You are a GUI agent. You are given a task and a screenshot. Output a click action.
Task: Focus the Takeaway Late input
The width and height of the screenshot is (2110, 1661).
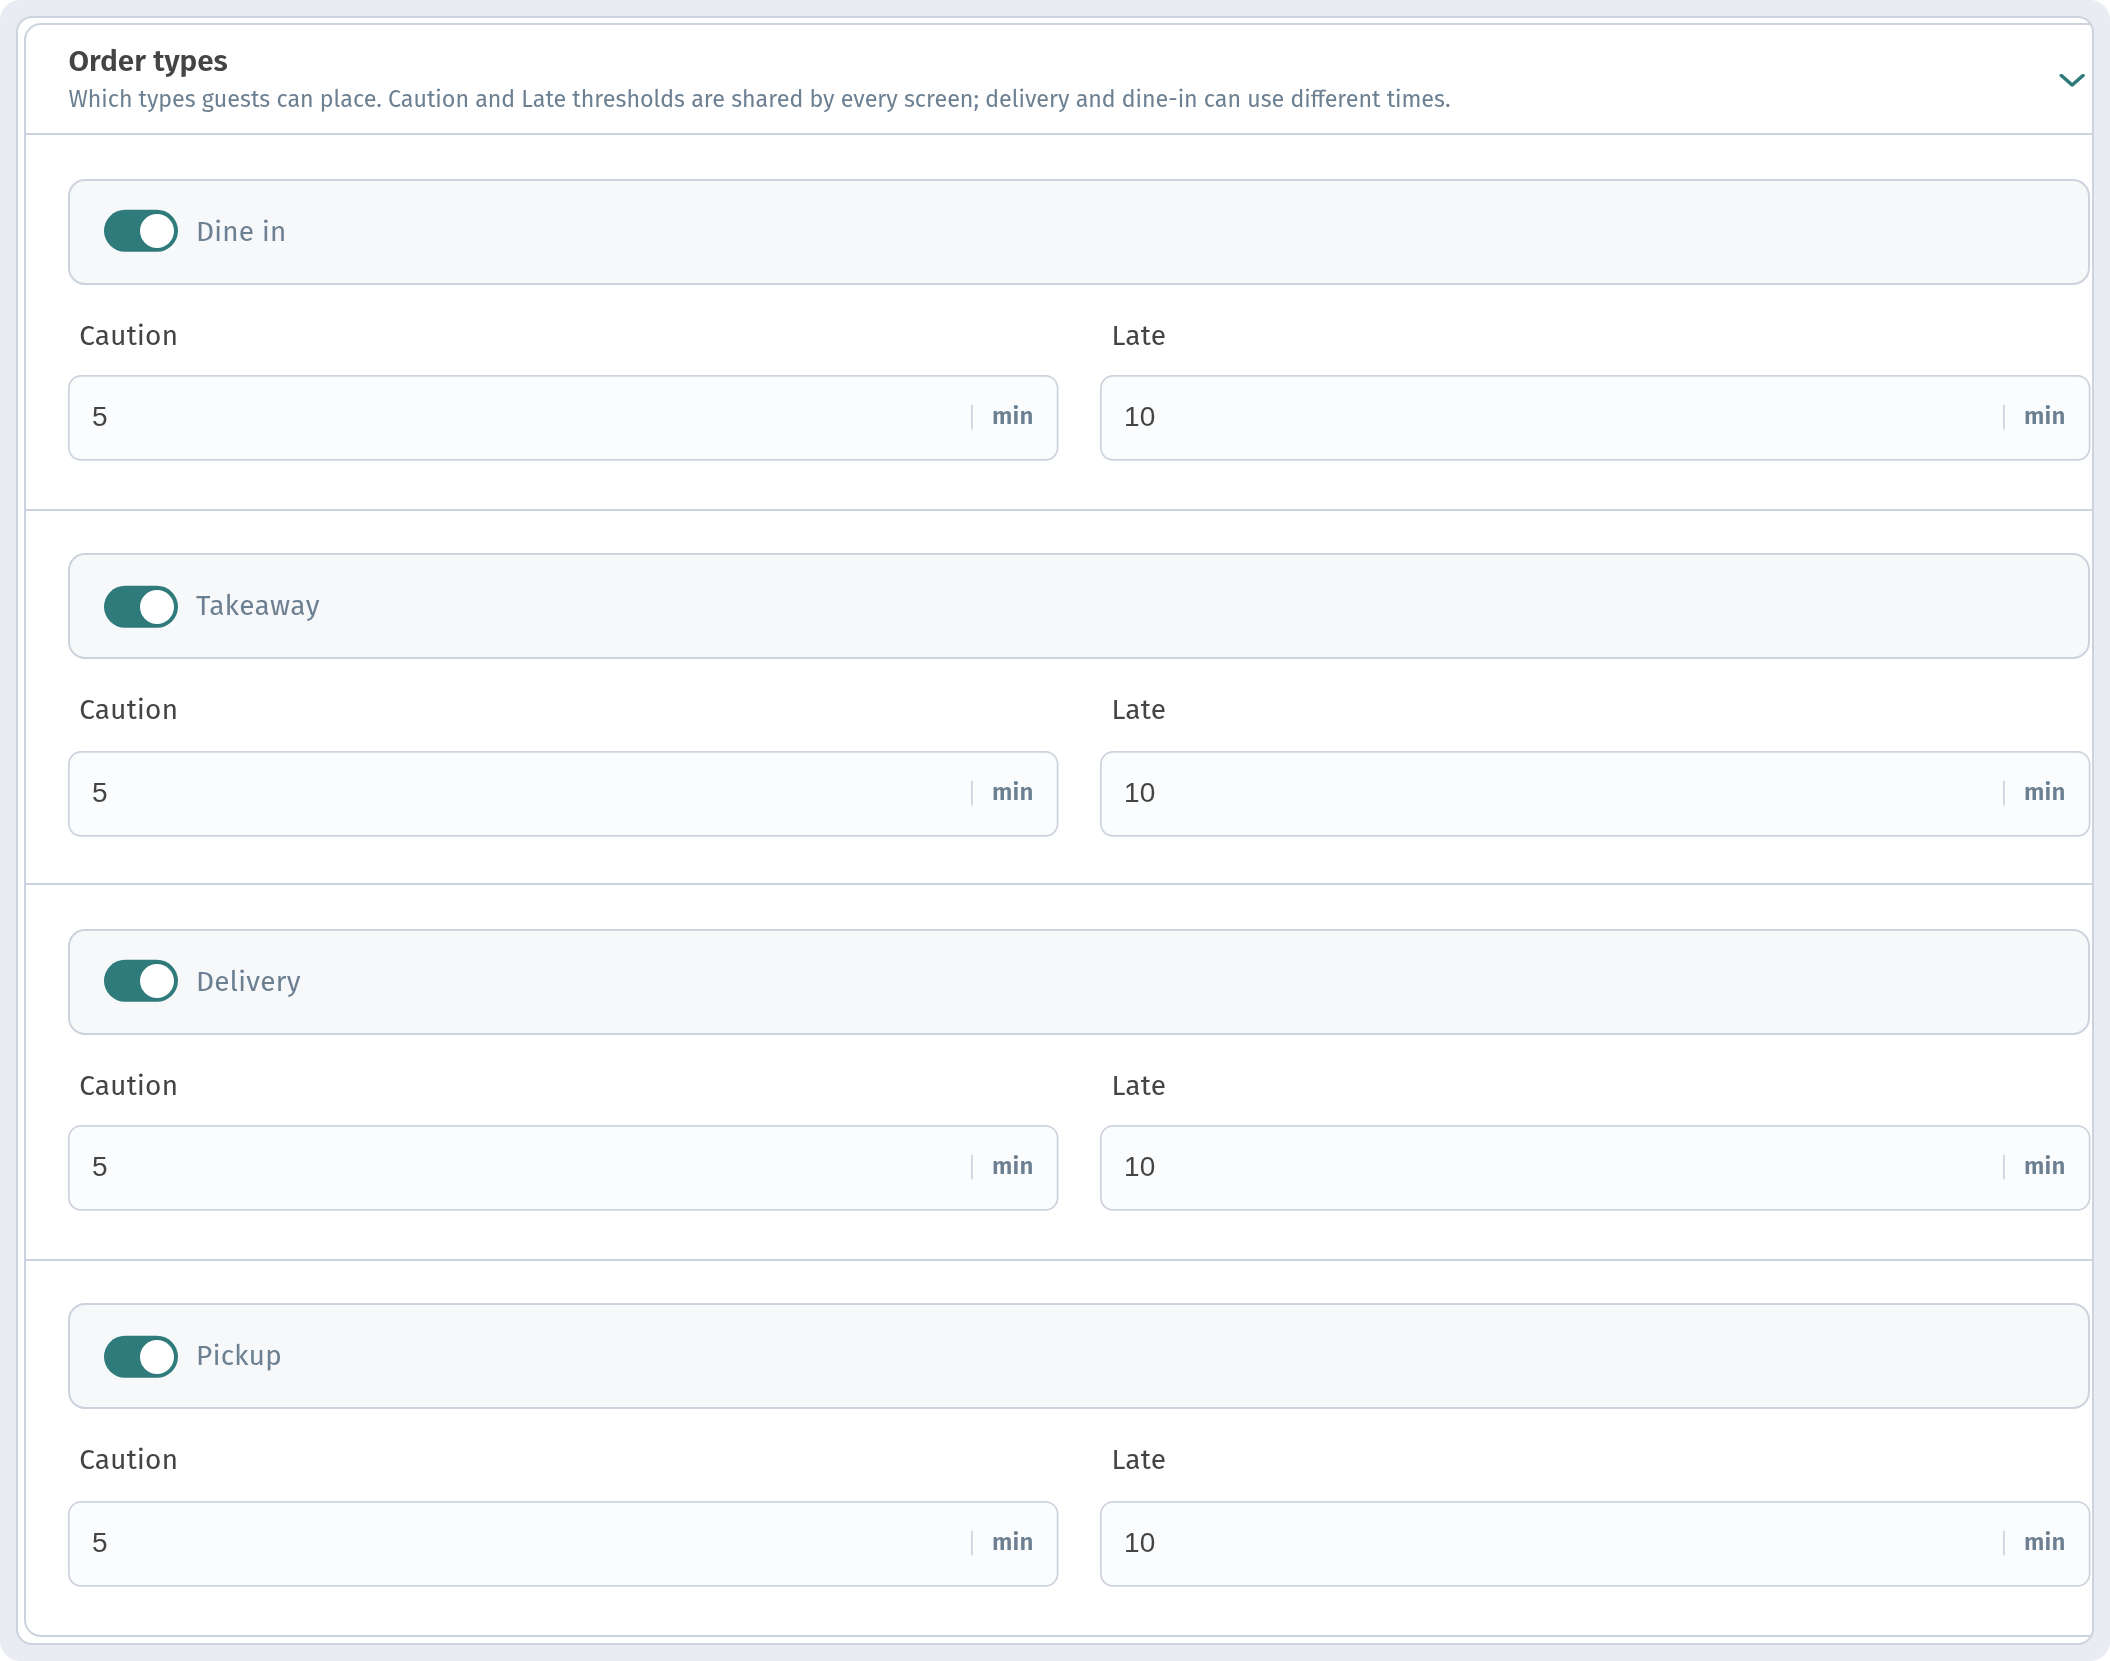pos(1595,793)
